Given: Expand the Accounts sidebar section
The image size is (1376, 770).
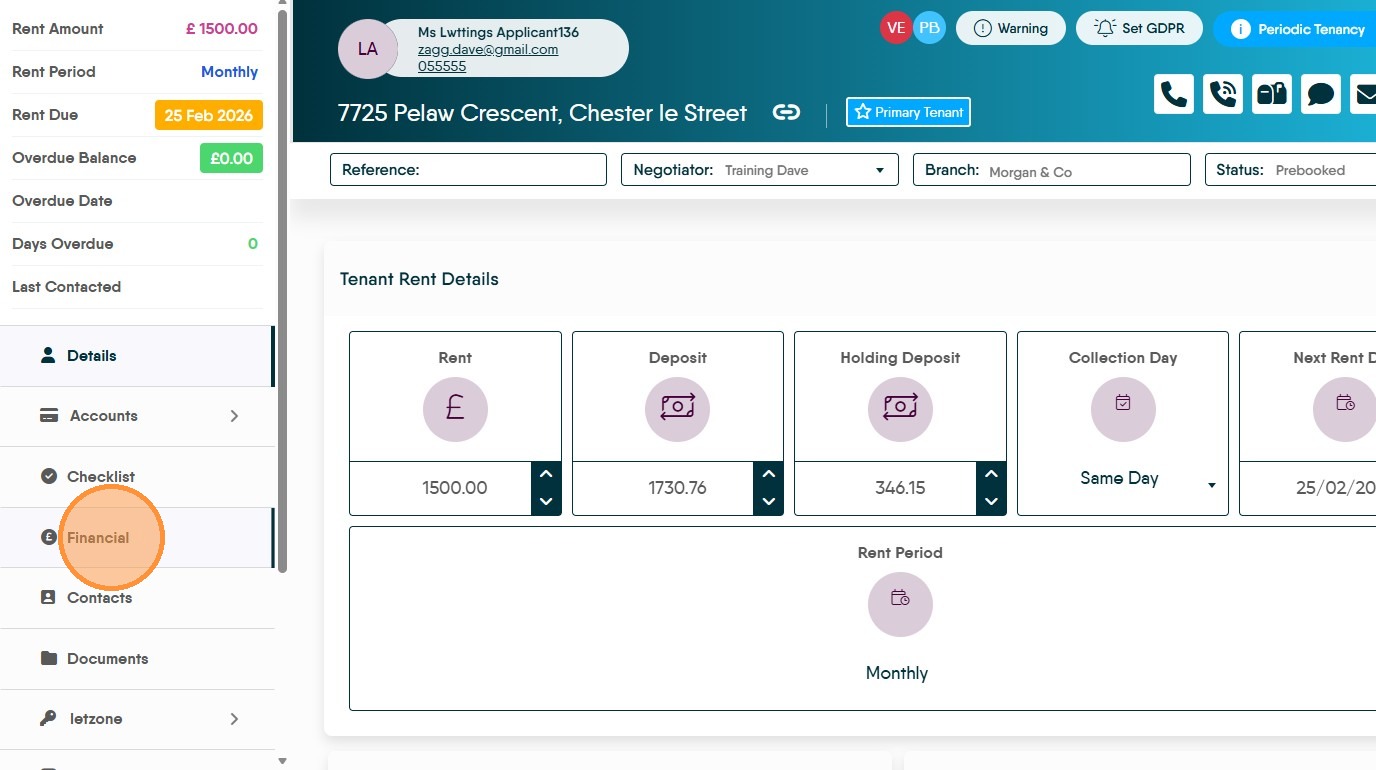Looking at the screenshot, I should coord(137,416).
